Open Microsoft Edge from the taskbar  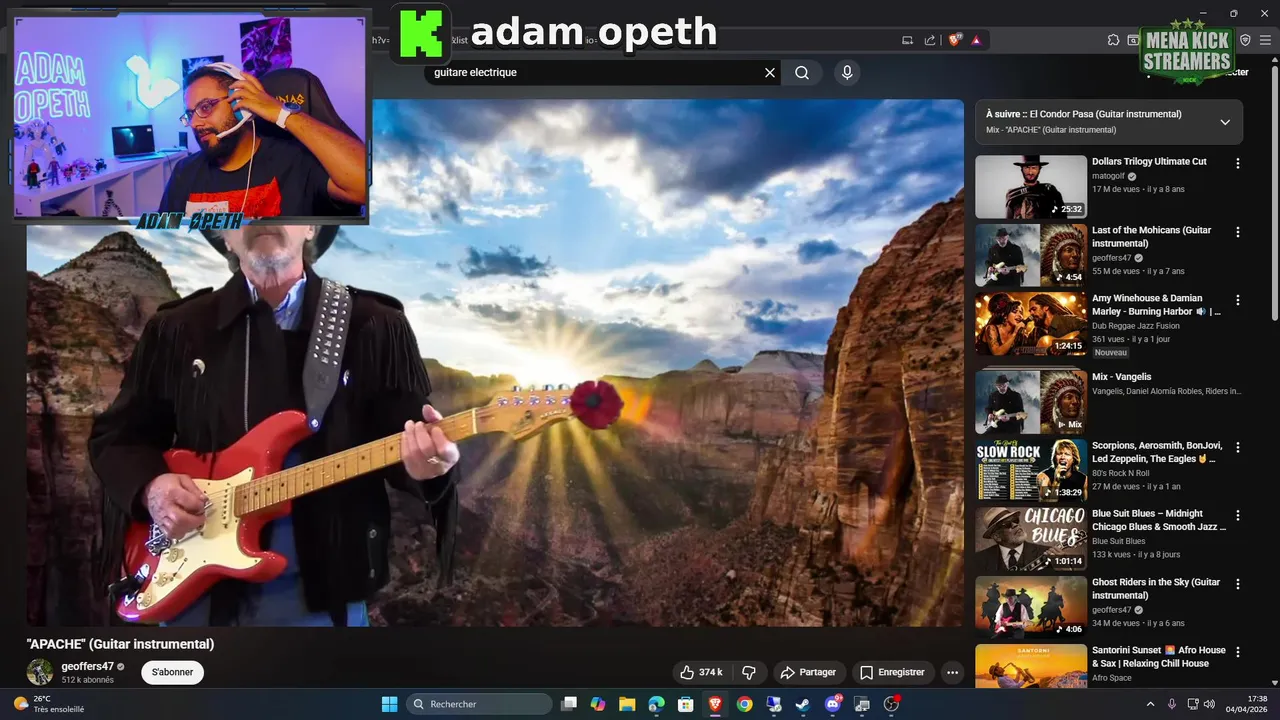[656, 704]
